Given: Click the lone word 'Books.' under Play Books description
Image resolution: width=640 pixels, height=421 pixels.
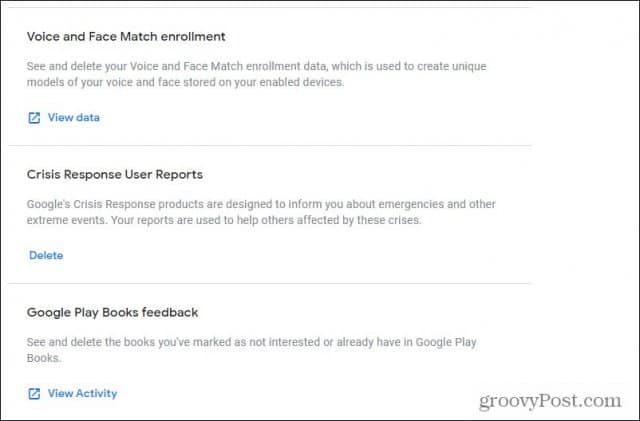Looking at the screenshot, I should pyautogui.click(x=44, y=359).
